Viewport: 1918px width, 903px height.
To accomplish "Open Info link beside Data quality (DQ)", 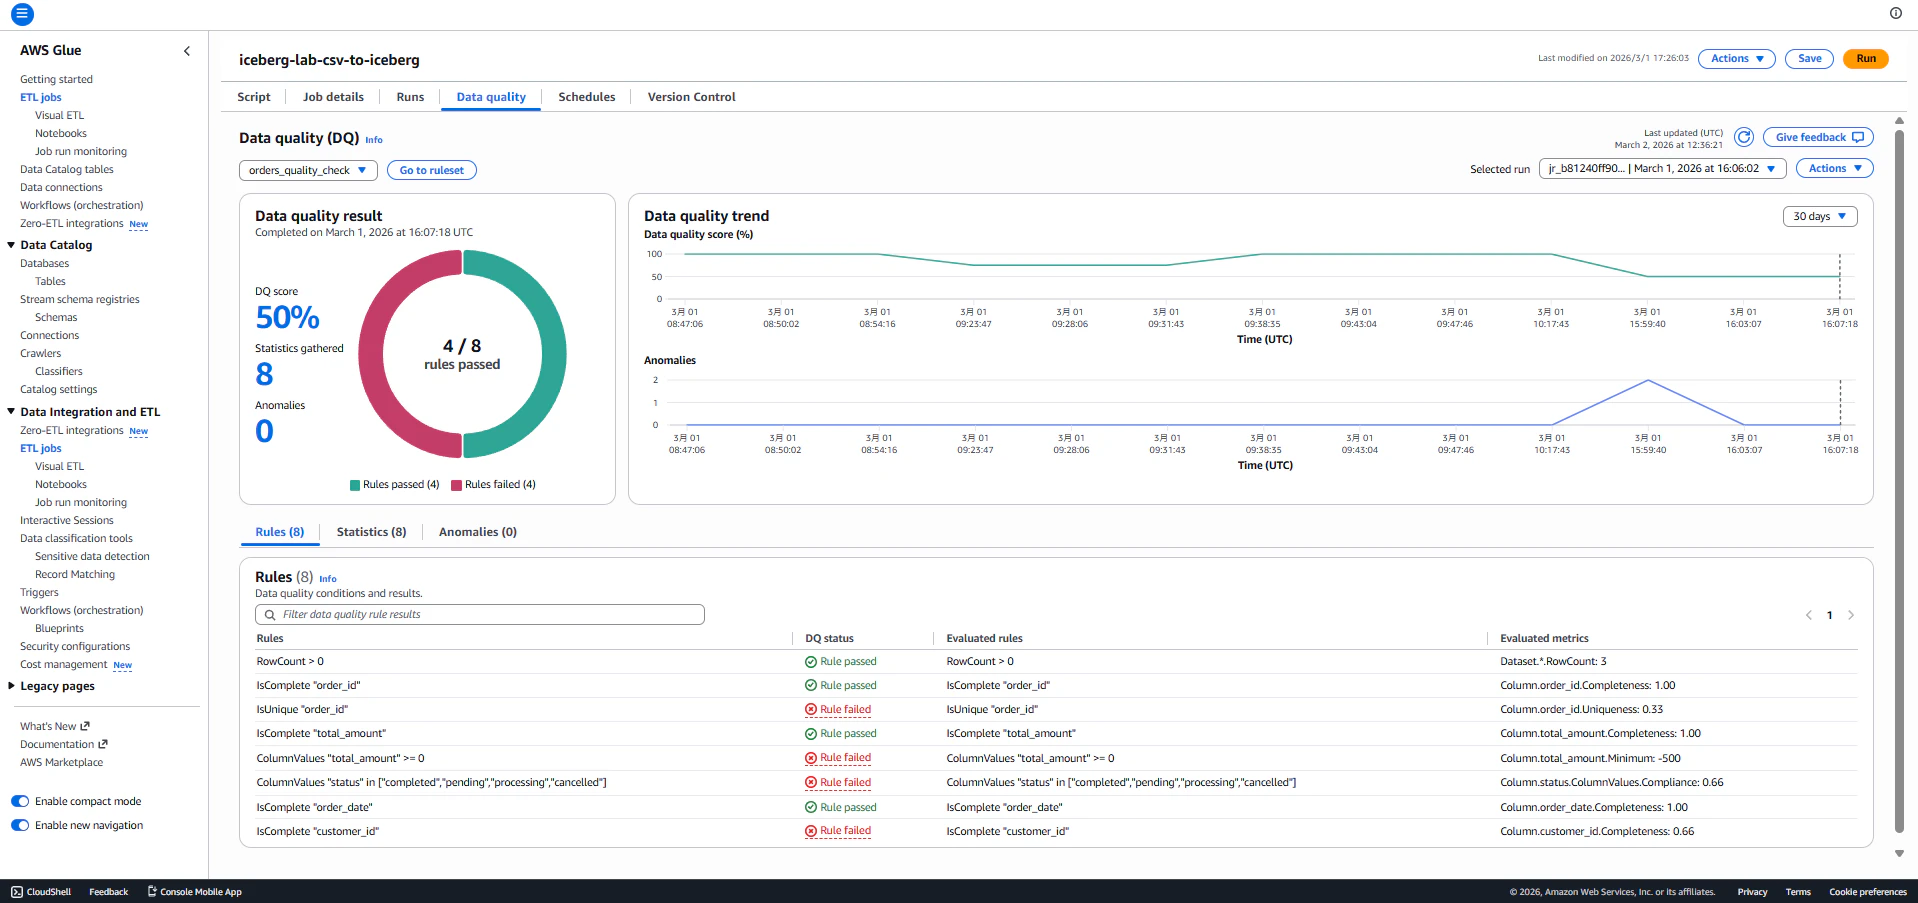I will [x=374, y=140].
